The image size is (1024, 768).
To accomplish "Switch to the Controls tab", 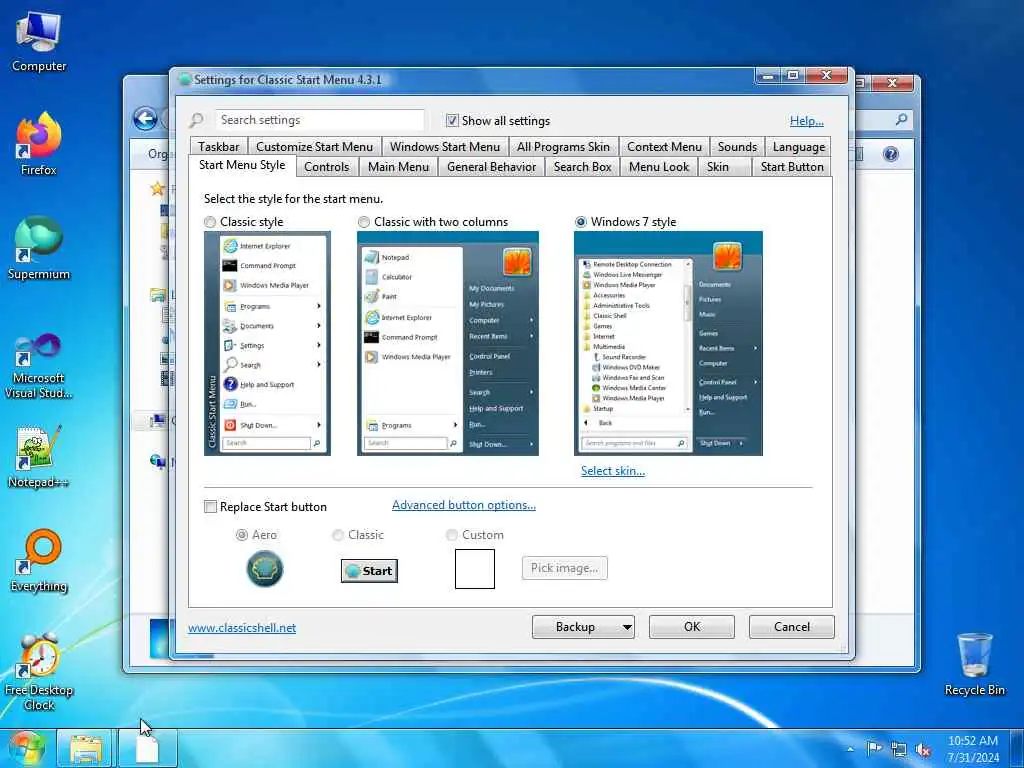I will coord(327,167).
